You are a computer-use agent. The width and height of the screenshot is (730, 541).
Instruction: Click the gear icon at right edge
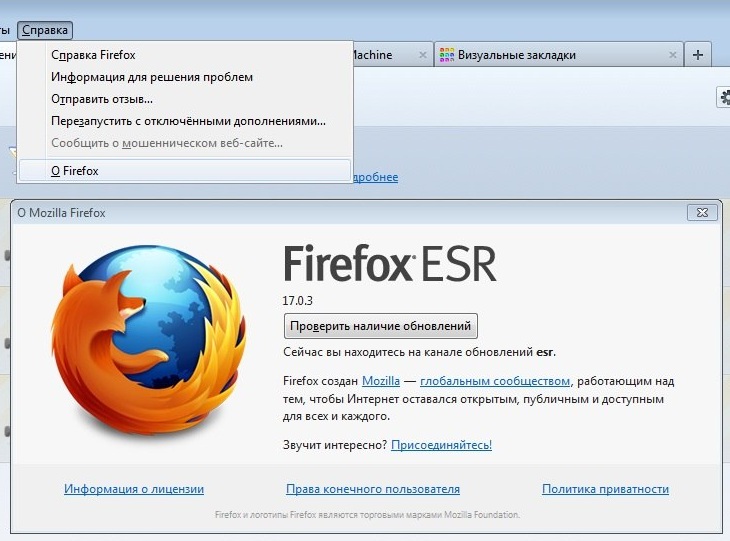(x=724, y=97)
